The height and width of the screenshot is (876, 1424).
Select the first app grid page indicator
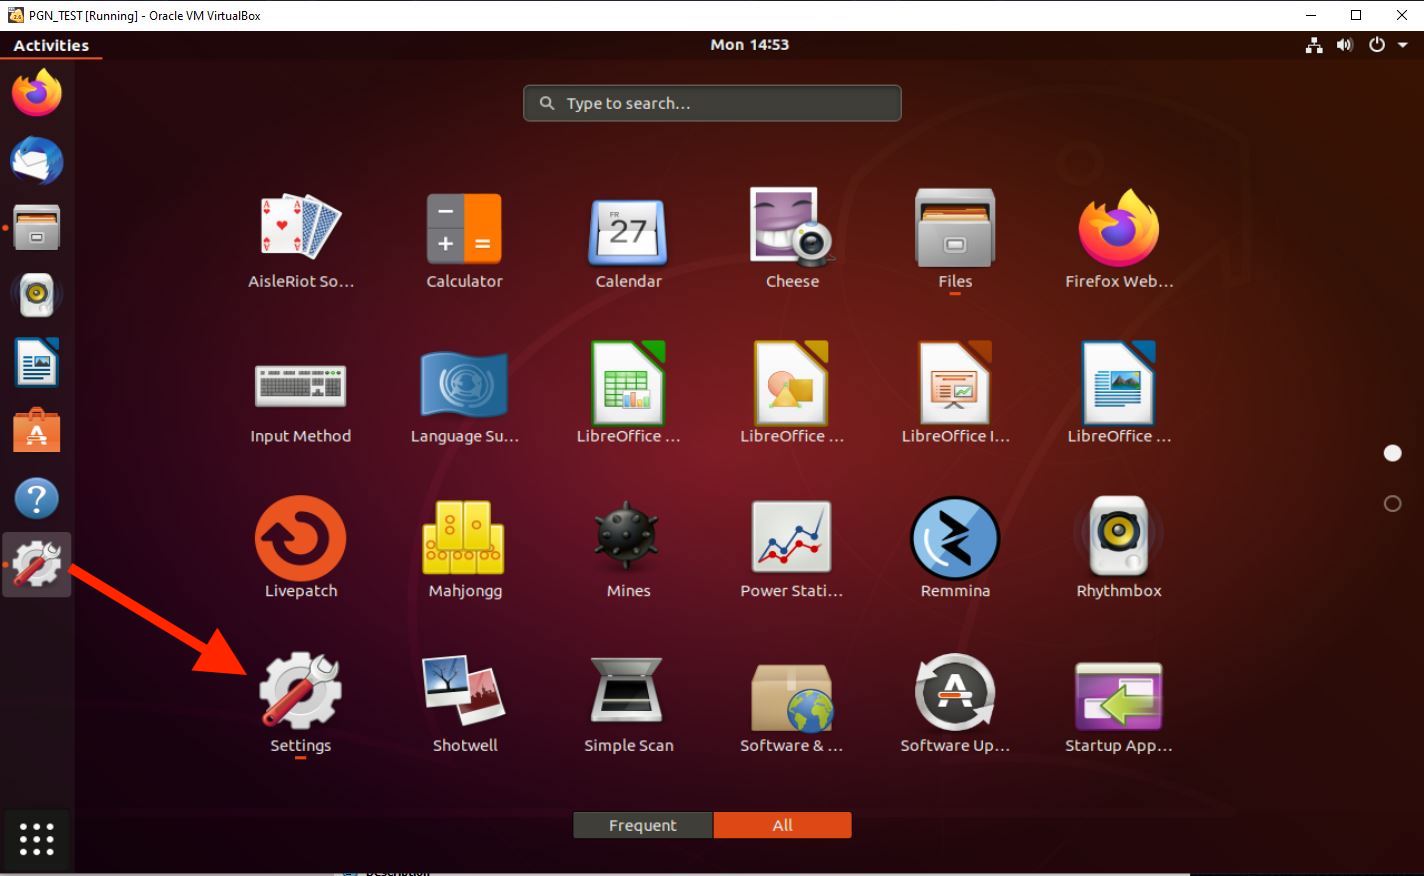point(1392,454)
